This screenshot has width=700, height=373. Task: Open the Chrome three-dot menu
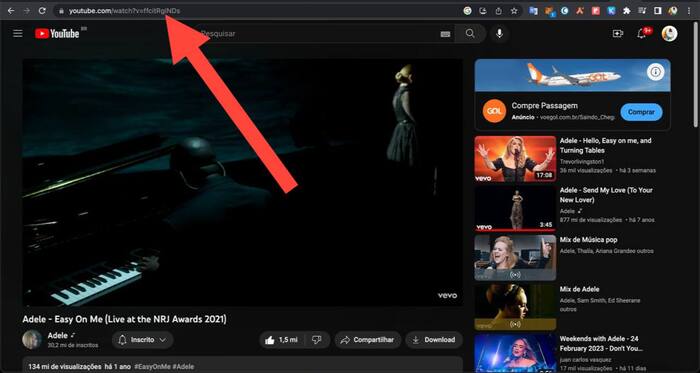tap(690, 11)
